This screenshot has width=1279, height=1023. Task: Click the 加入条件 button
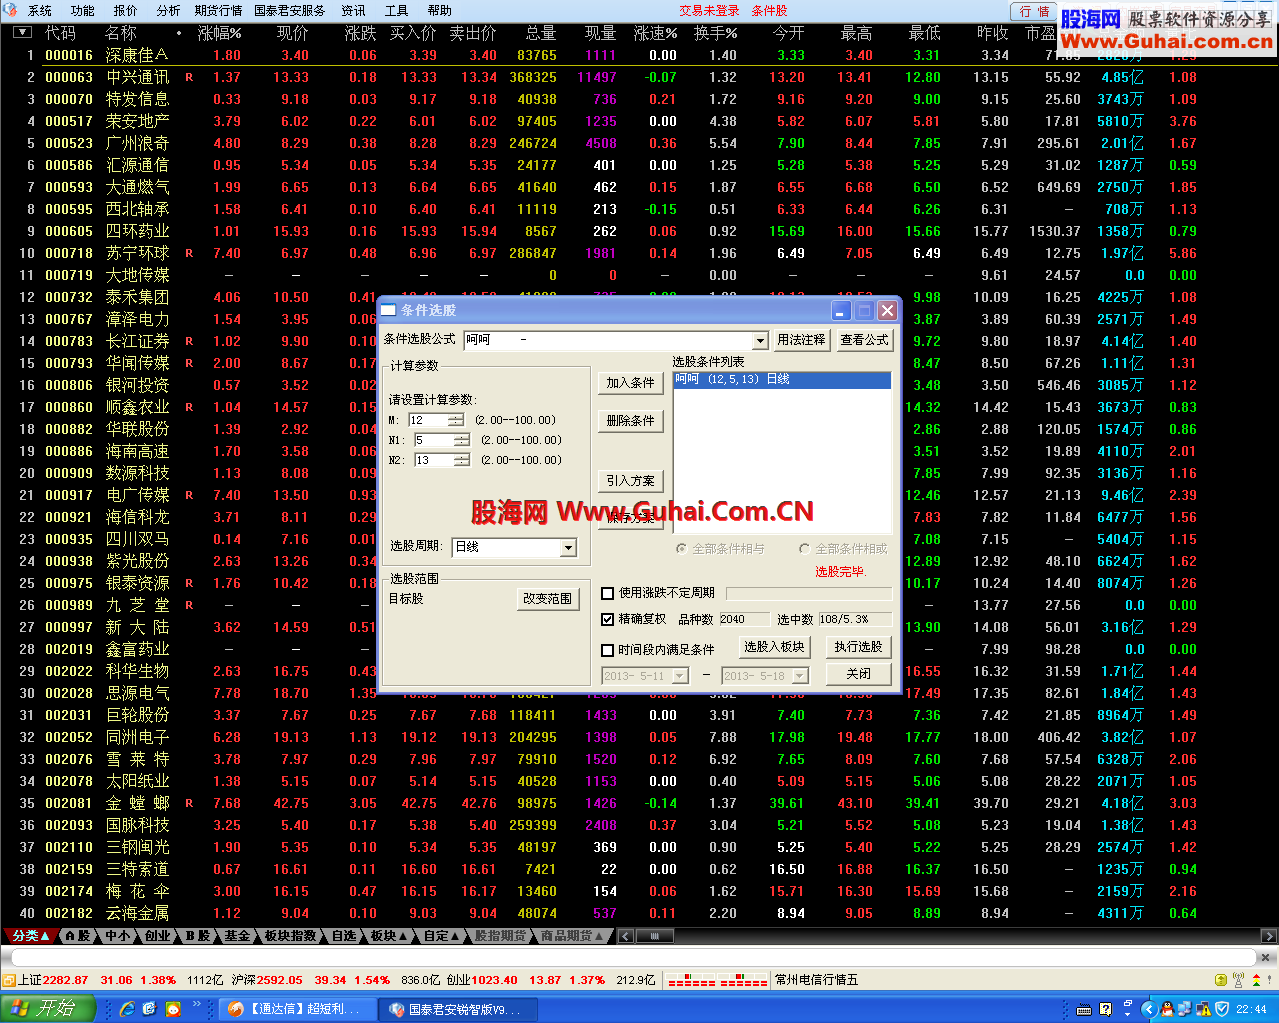[630, 383]
